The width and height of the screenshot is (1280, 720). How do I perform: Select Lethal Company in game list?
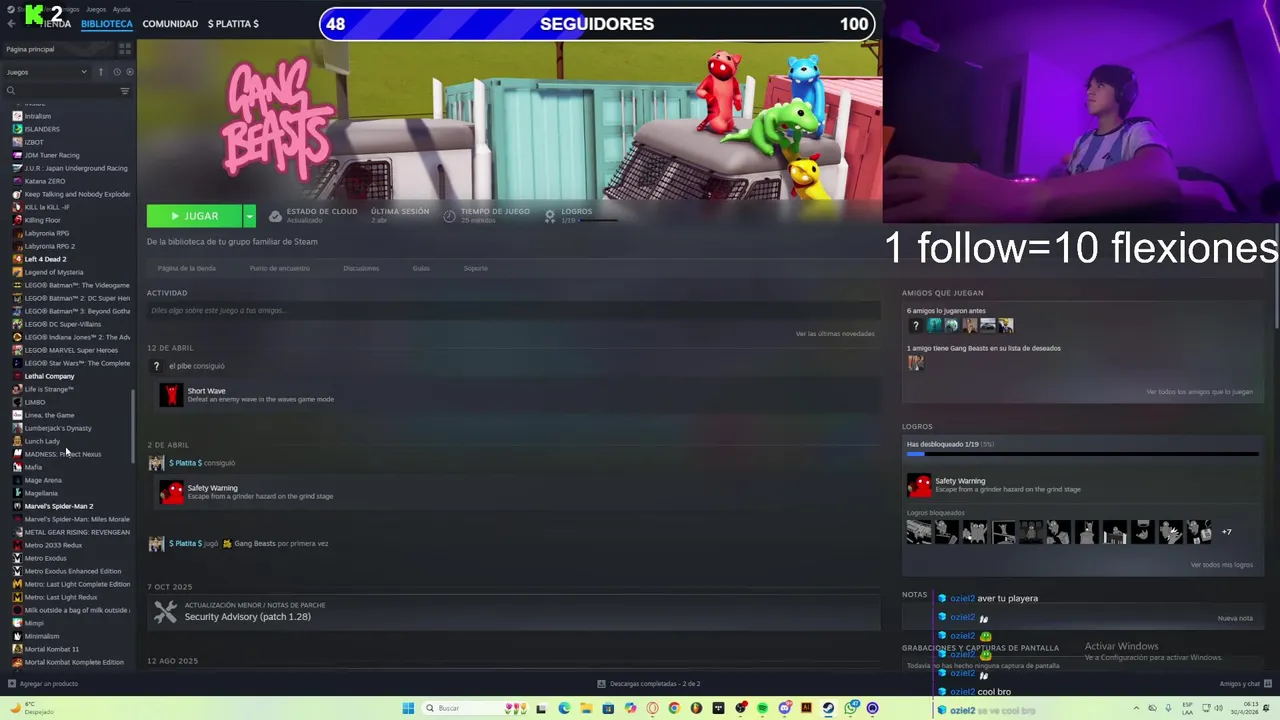[49, 376]
